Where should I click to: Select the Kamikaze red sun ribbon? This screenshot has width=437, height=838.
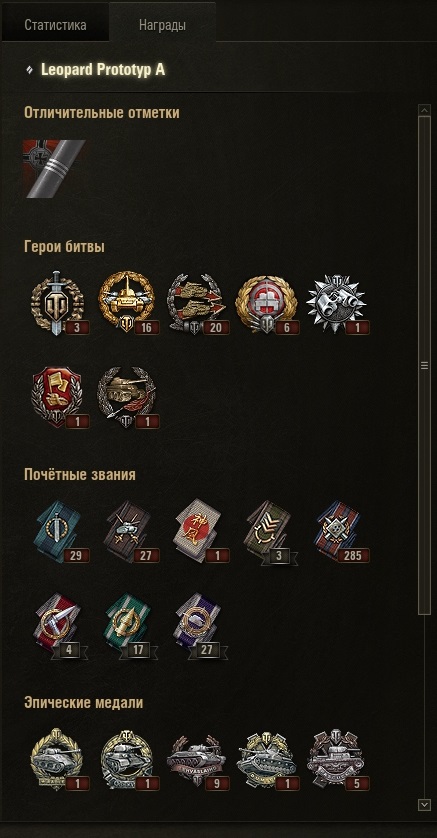[x=200, y=531]
